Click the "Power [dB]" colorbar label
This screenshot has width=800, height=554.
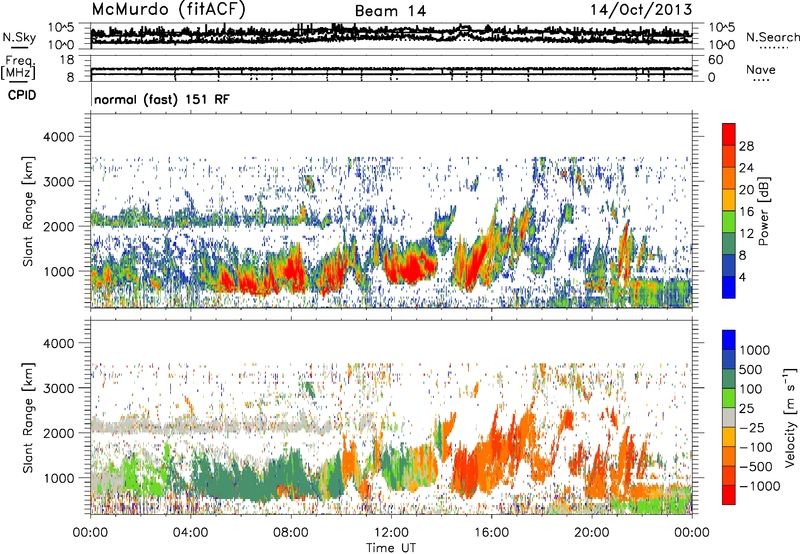coord(764,211)
